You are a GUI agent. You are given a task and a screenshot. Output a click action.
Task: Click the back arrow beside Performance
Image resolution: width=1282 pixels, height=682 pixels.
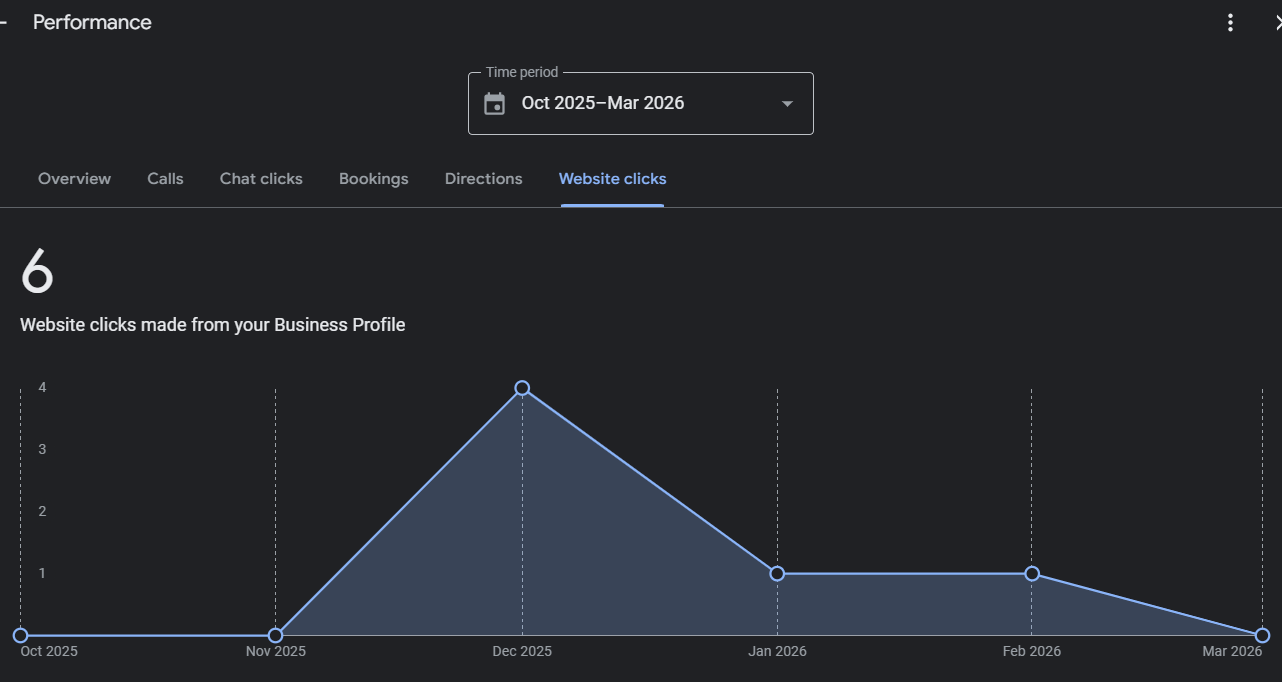tap(4, 22)
